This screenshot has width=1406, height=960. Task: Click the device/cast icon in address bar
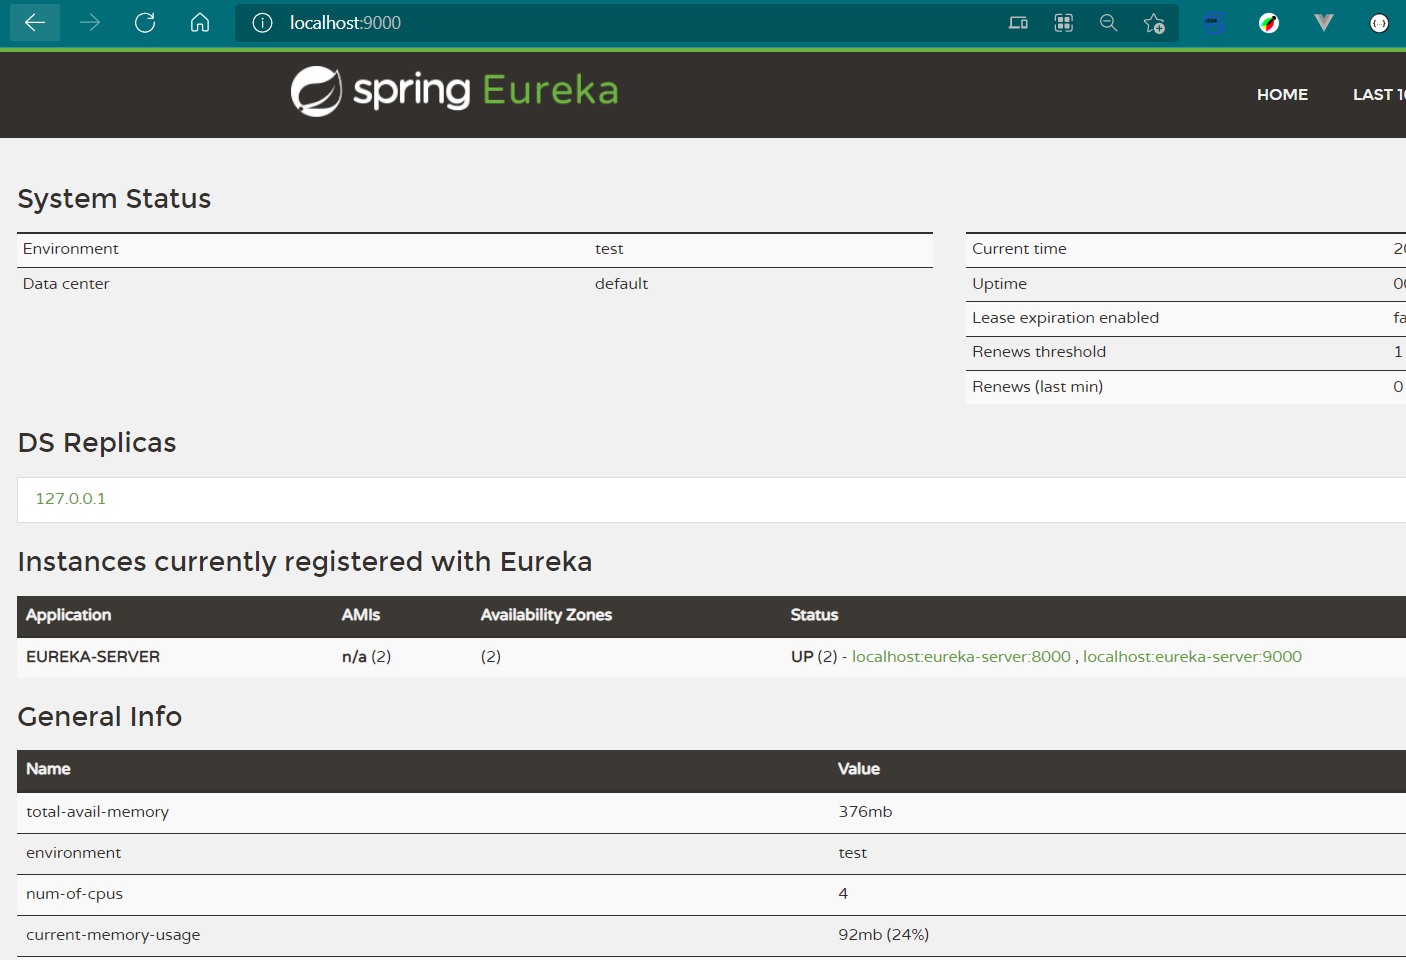click(x=1018, y=23)
